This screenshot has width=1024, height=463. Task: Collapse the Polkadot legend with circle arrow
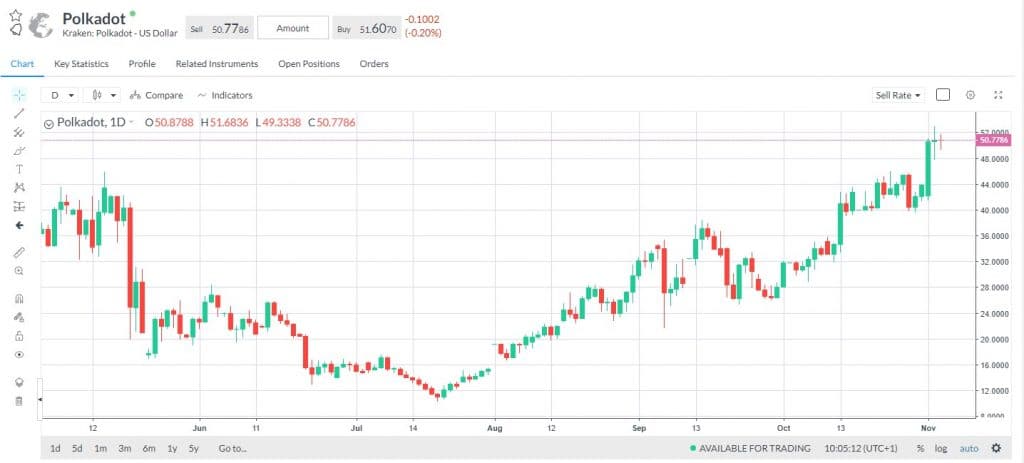click(x=49, y=123)
